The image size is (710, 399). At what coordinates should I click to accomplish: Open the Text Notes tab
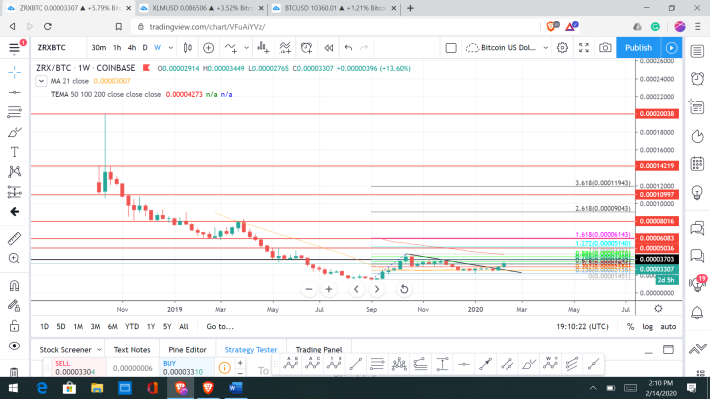(132, 350)
